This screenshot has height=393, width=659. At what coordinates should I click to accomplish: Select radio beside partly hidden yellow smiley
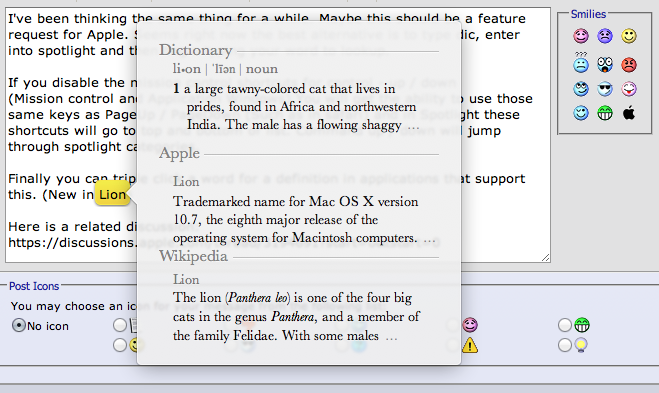pos(120,345)
